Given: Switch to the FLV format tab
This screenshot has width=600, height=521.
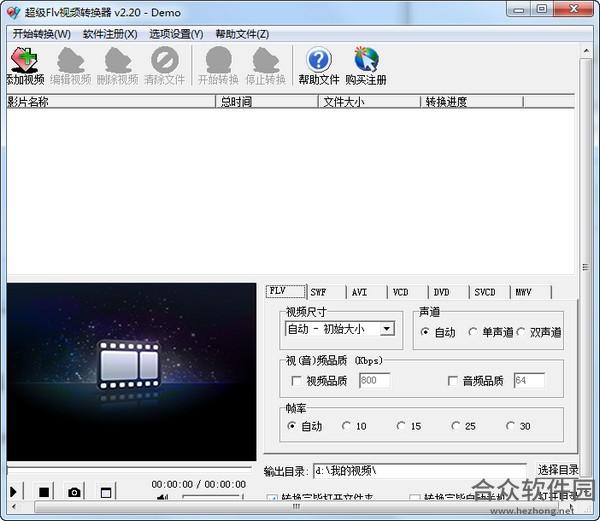Looking at the screenshot, I should tap(286, 291).
